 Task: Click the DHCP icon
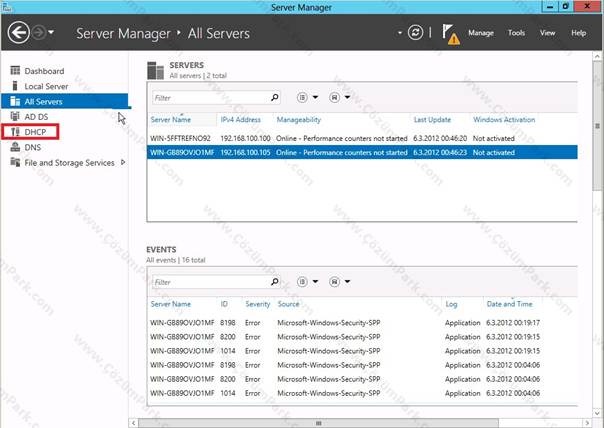pyautogui.click(x=15, y=132)
